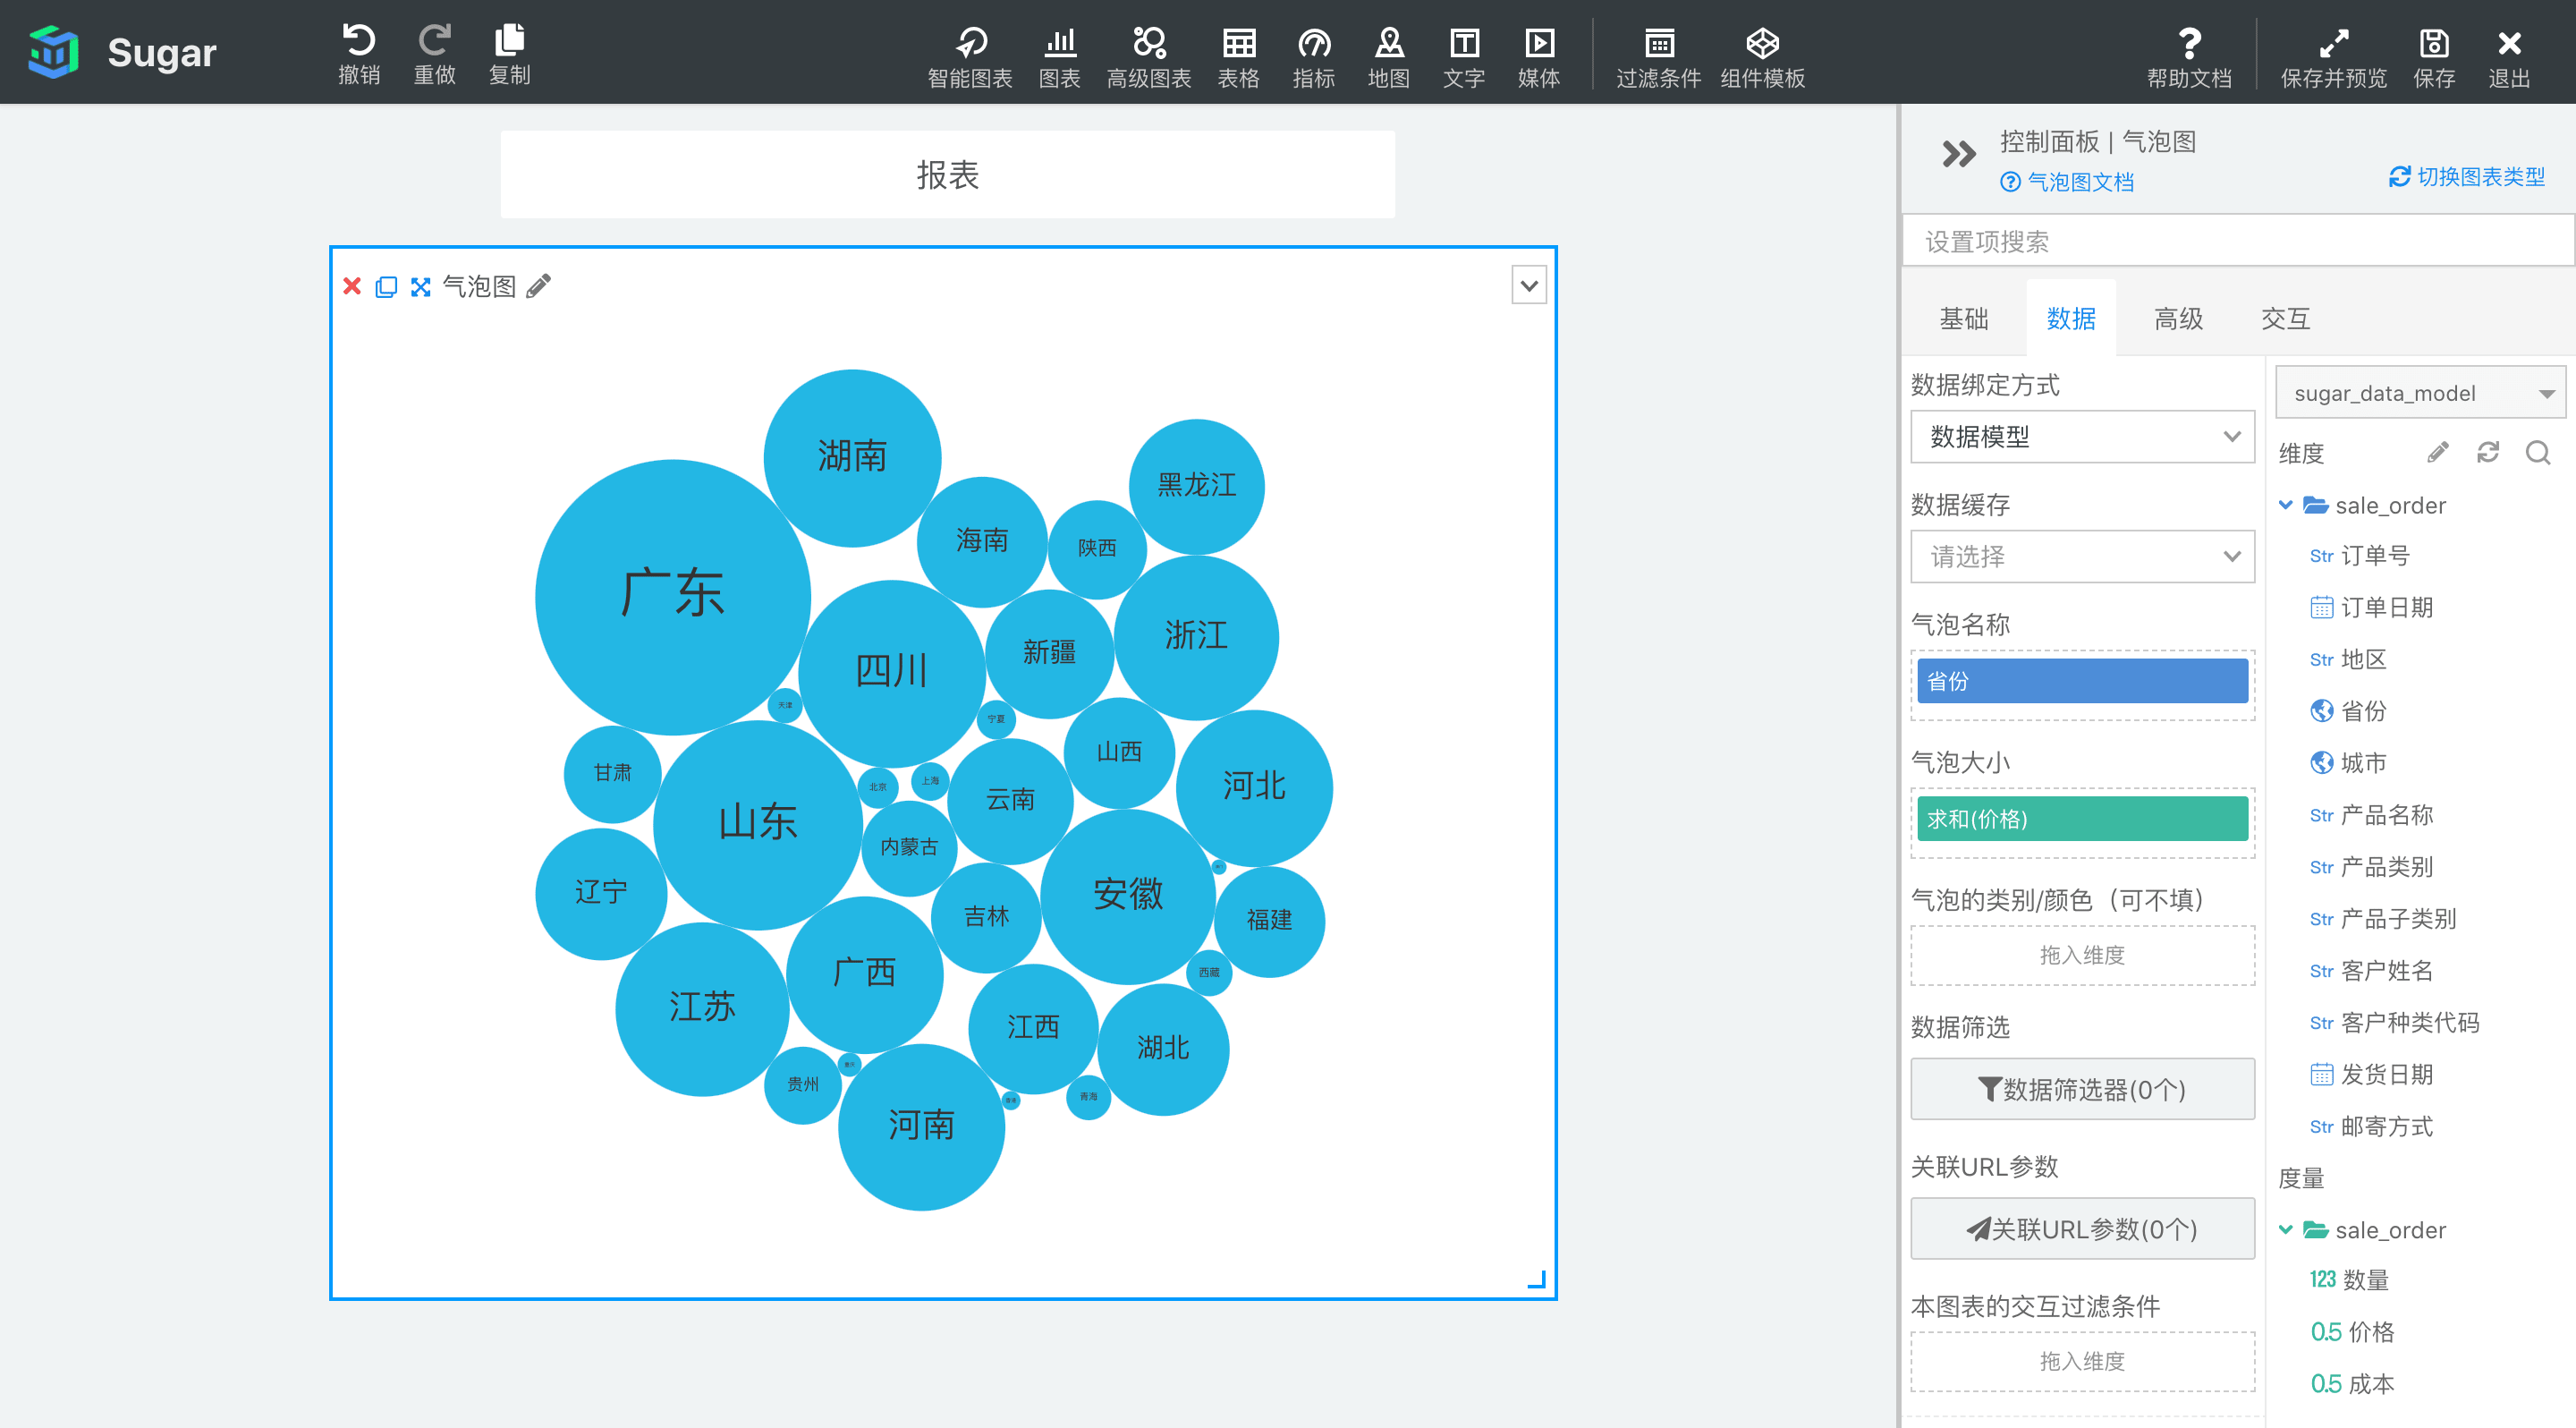Open the linked URL parameters (关联URL参数) button

[2082, 1229]
